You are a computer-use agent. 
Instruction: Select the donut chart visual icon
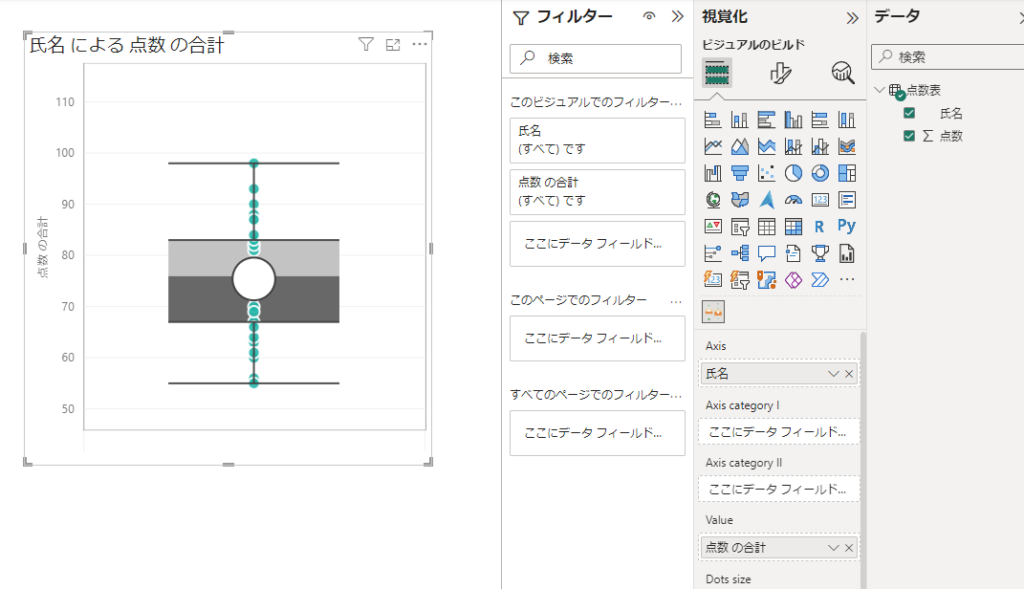[820, 173]
